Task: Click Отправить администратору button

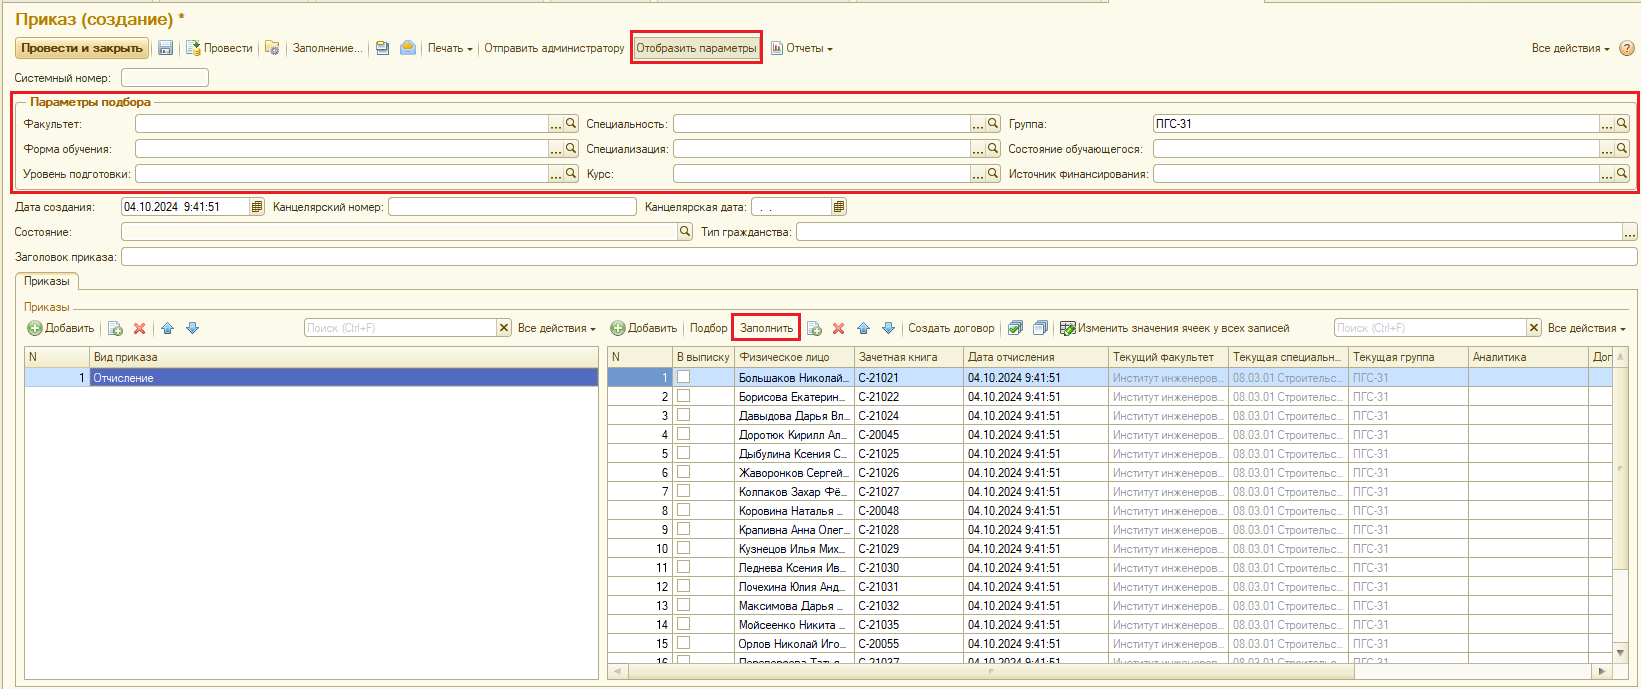Action: tap(554, 48)
